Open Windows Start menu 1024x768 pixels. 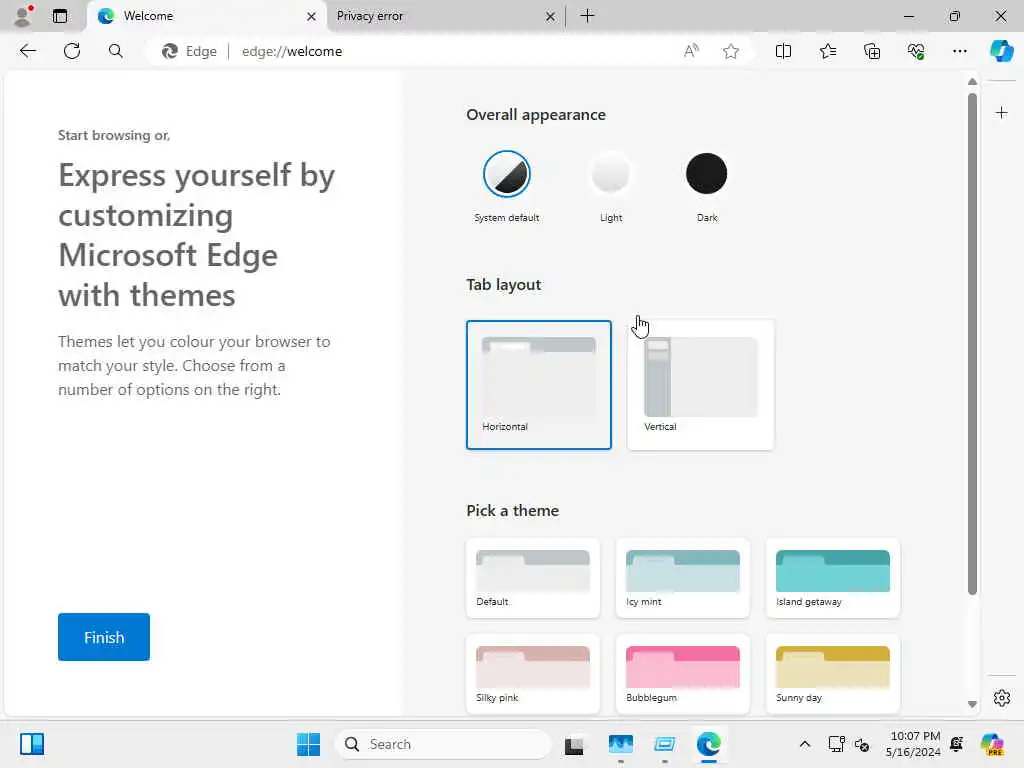click(308, 744)
